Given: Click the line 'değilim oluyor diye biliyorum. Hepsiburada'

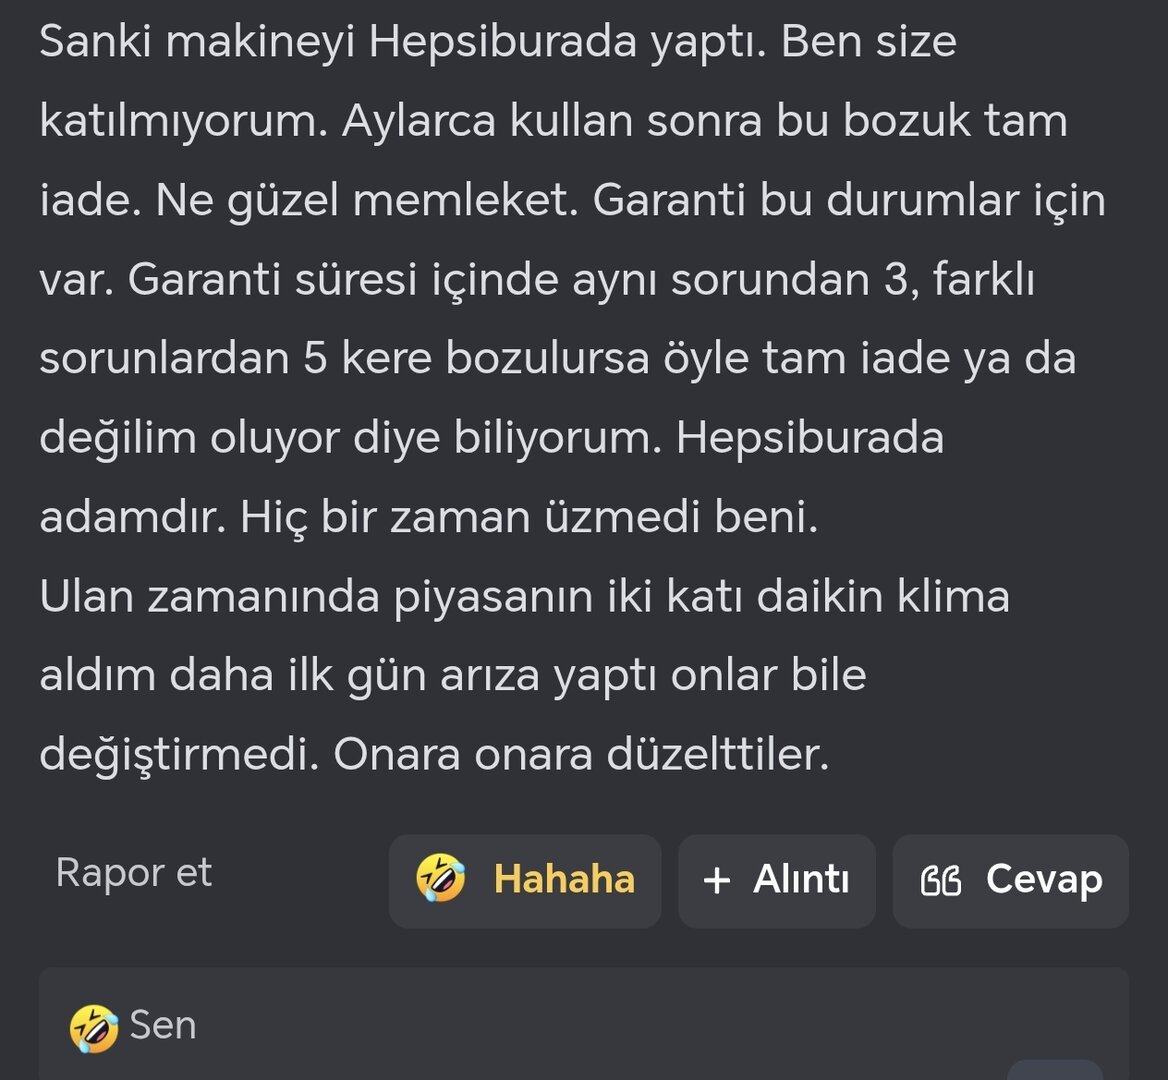Looking at the screenshot, I should (x=491, y=438).
